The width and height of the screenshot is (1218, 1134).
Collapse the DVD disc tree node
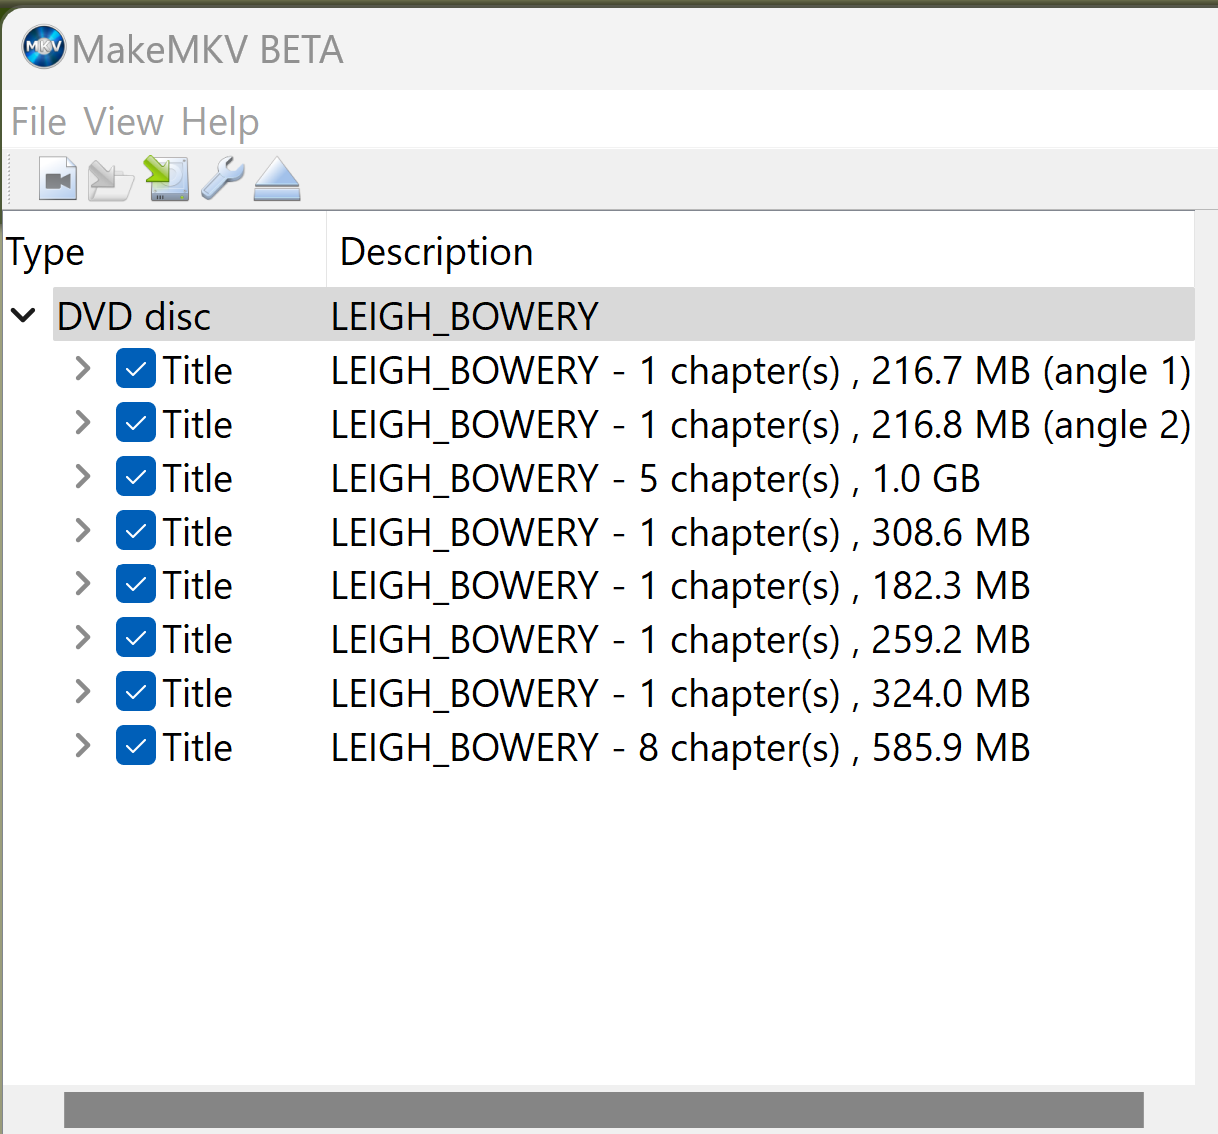(x=23, y=316)
